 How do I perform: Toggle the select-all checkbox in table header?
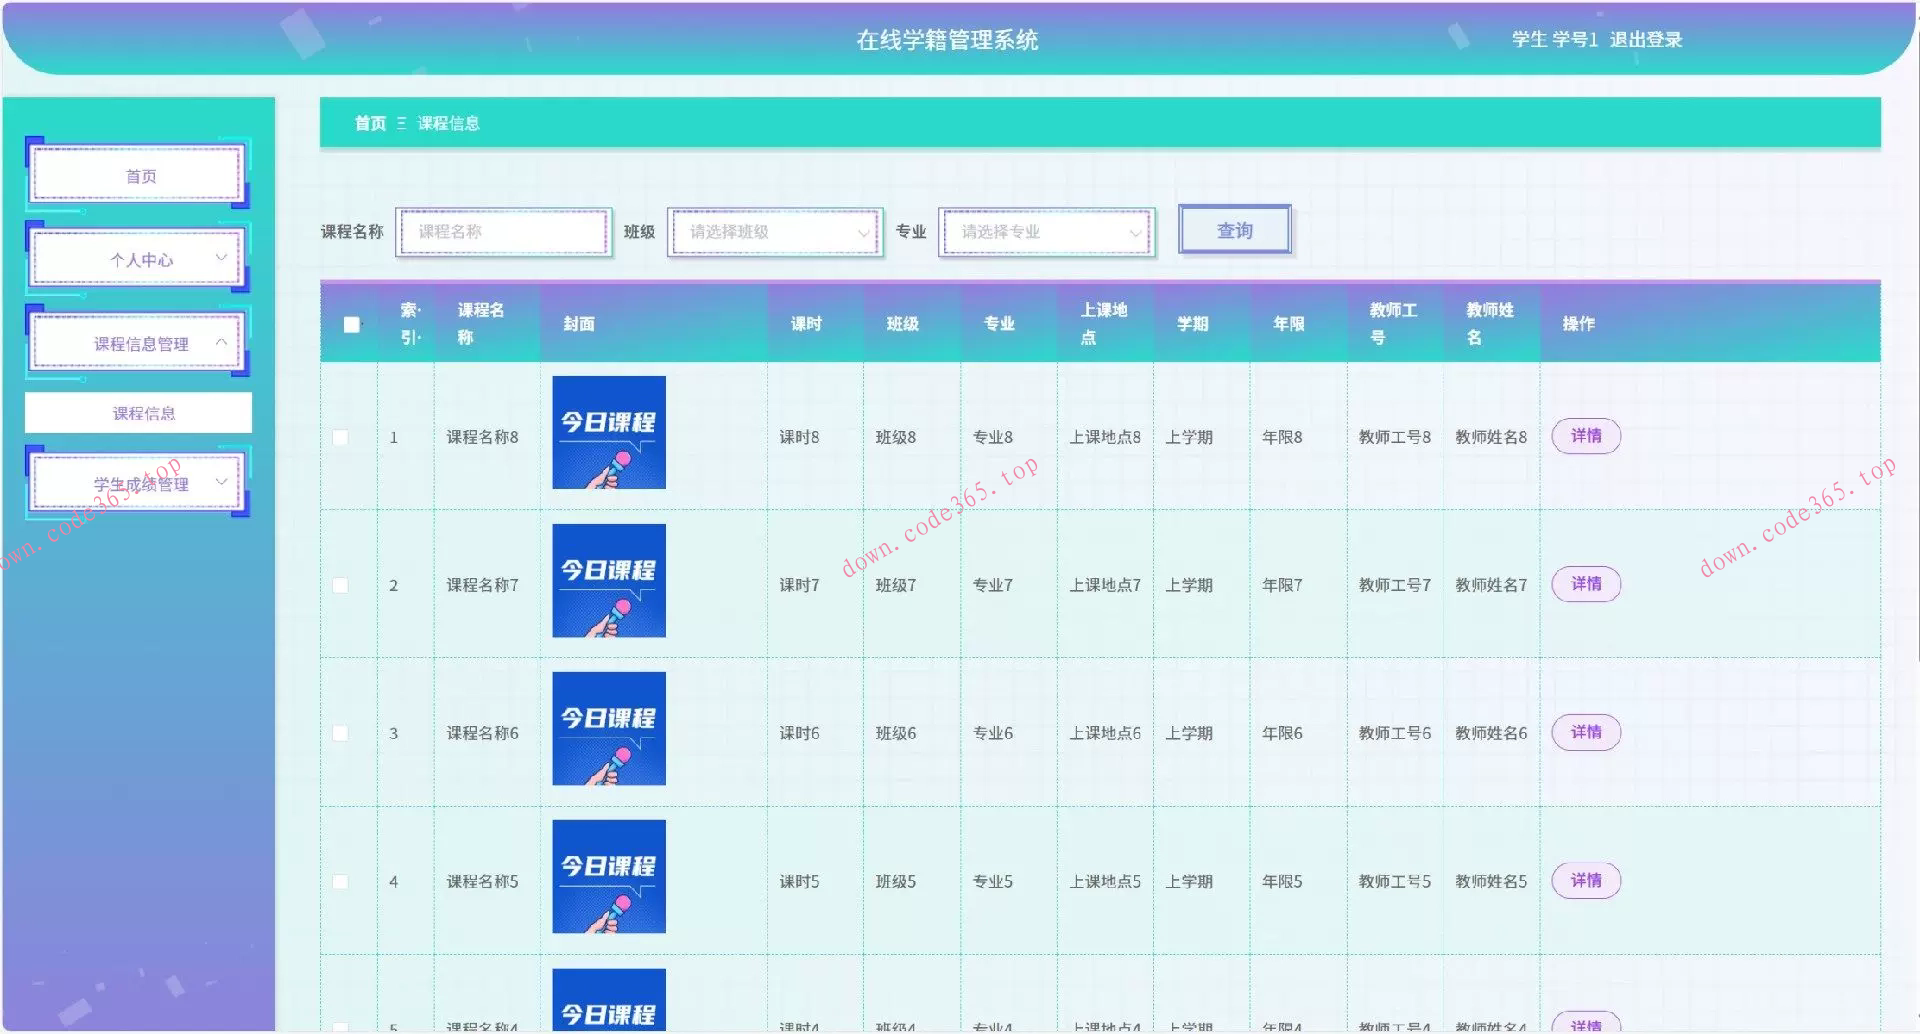[x=350, y=323]
